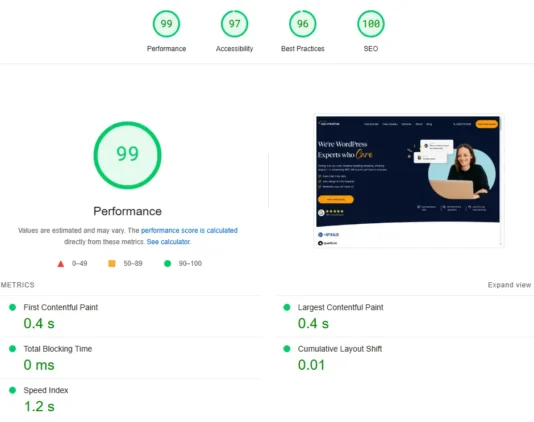
Task: Click the green circle 90–100 legend icon
Action: tap(167, 264)
